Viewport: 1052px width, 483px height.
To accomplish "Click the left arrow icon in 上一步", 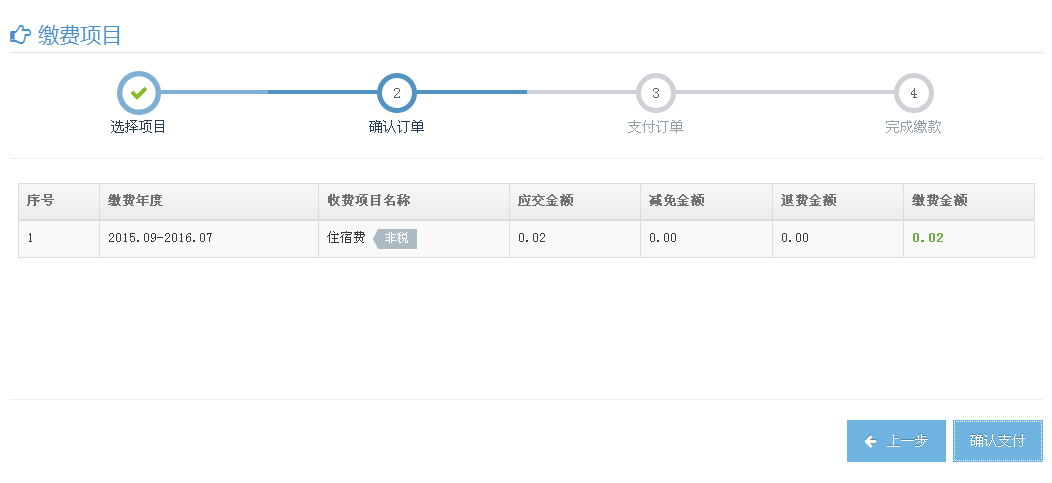I will click(x=871, y=441).
